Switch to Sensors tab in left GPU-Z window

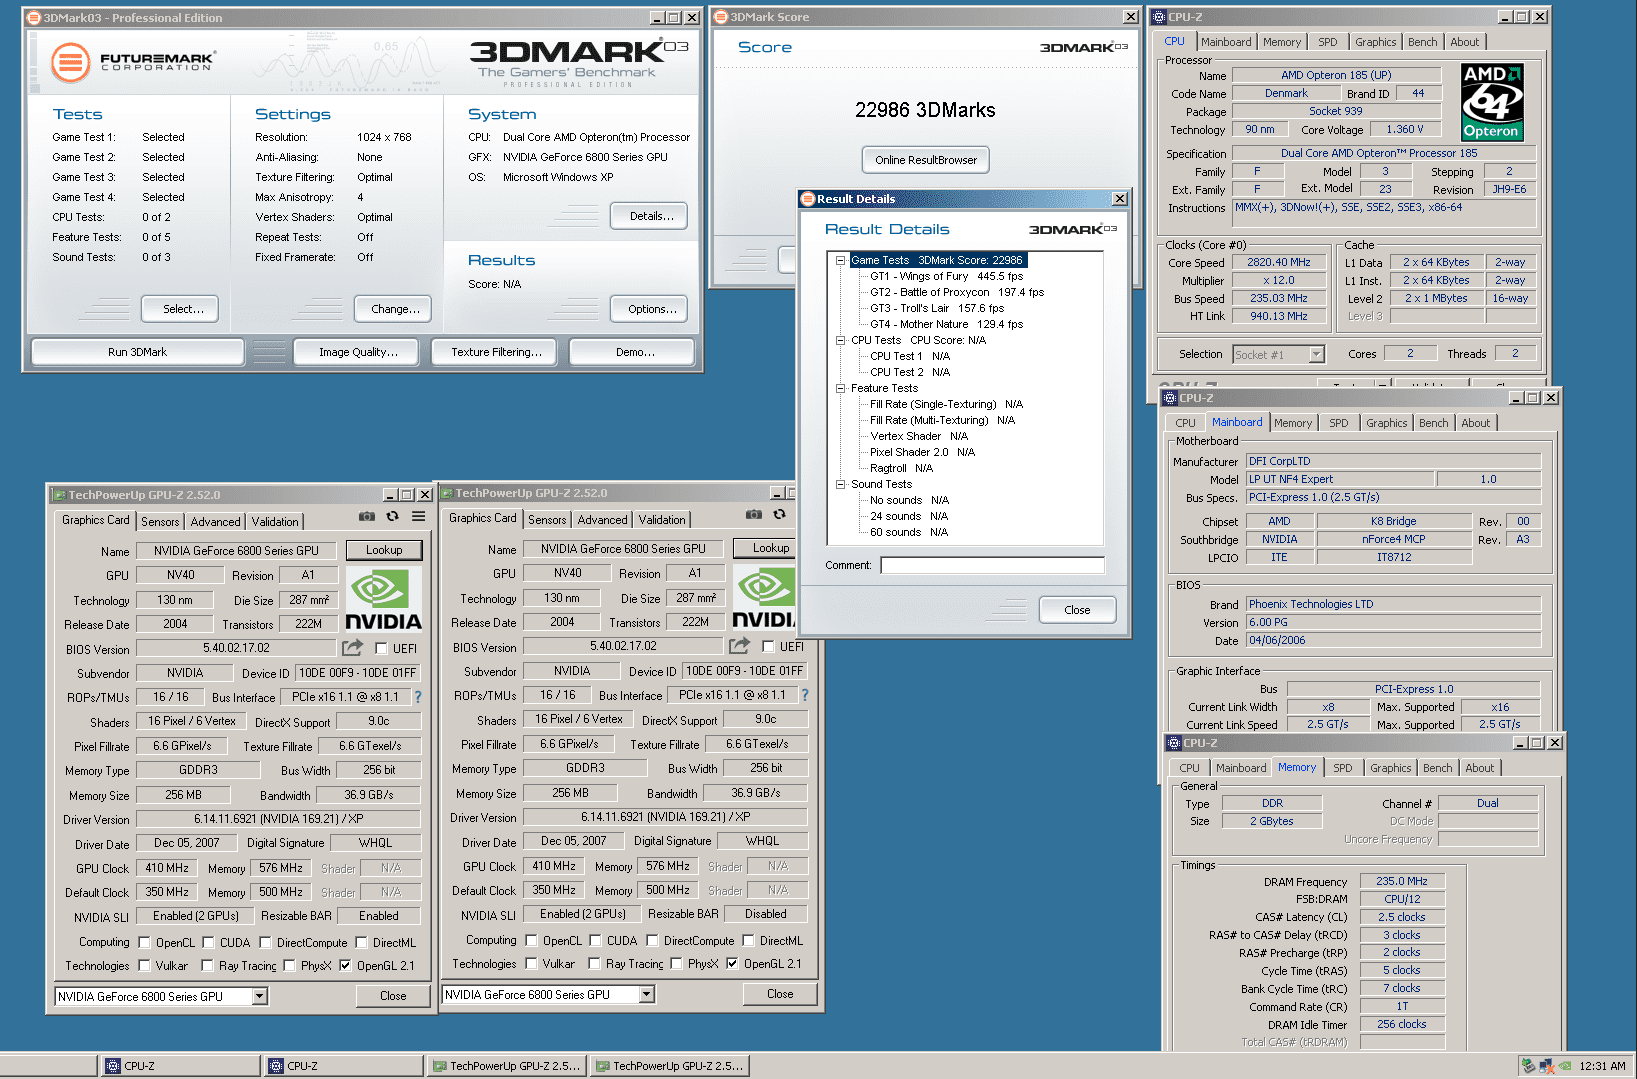pos(160,521)
